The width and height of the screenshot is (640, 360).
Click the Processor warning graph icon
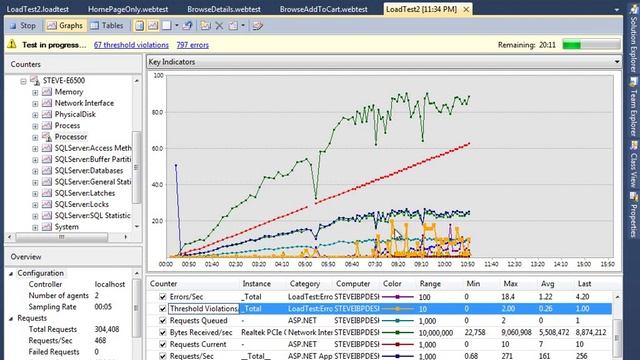click(x=47, y=137)
